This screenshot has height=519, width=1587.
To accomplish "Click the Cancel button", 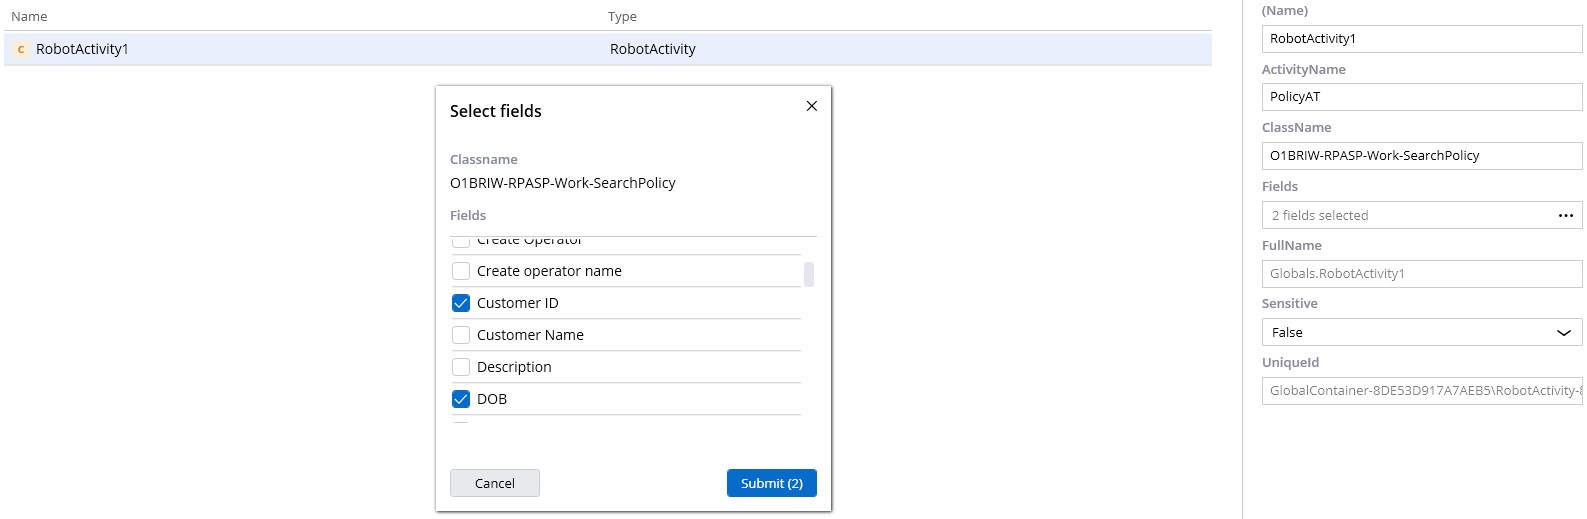I will [x=494, y=483].
